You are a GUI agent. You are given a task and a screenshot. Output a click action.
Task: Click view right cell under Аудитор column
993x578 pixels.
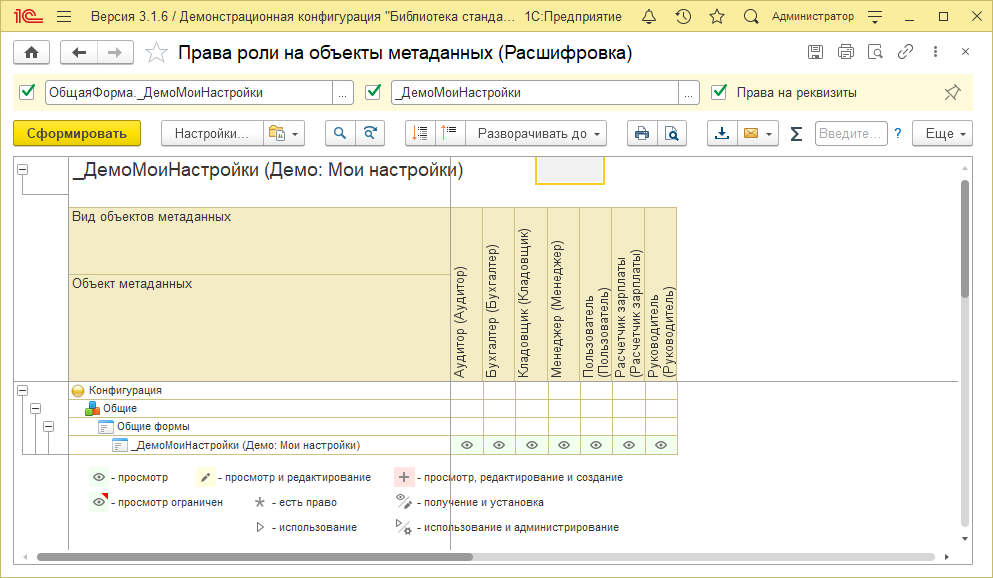(x=467, y=445)
